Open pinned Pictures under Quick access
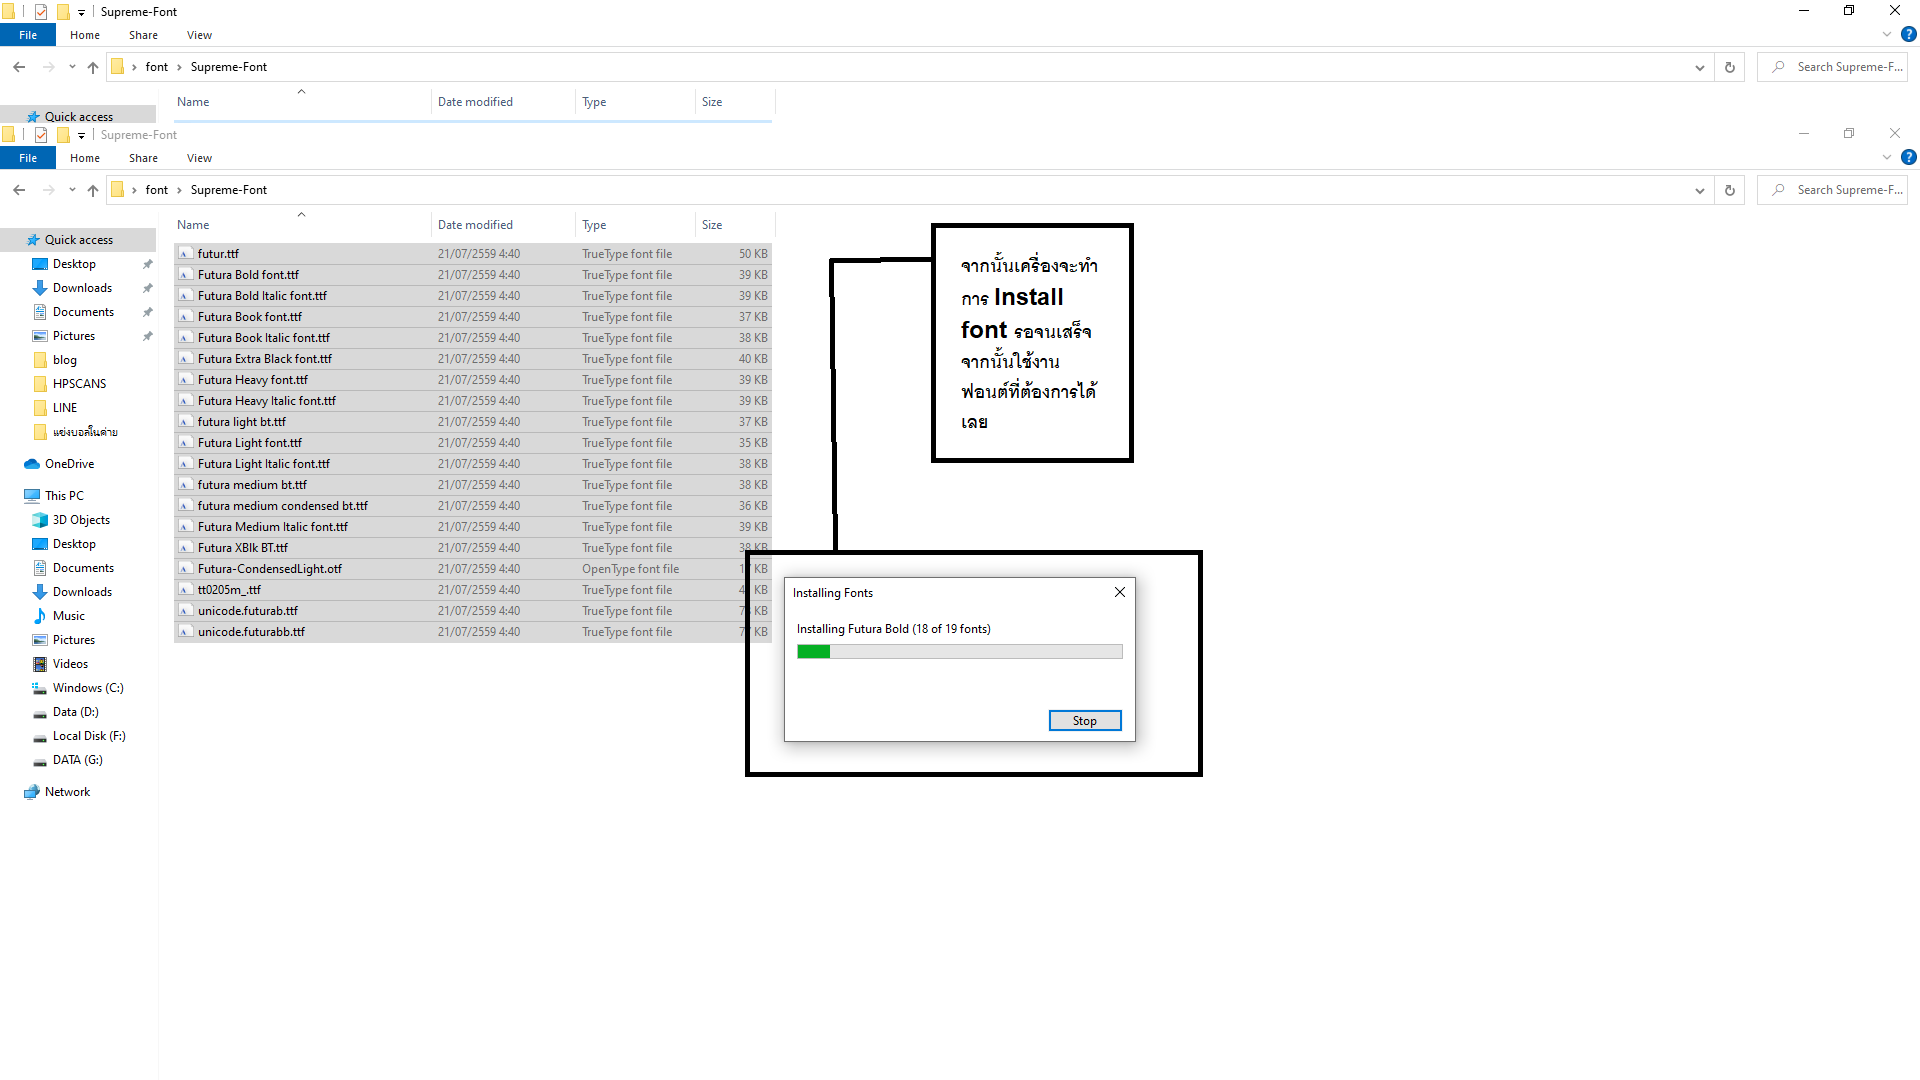This screenshot has width=1920, height=1080. [x=74, y=336]
